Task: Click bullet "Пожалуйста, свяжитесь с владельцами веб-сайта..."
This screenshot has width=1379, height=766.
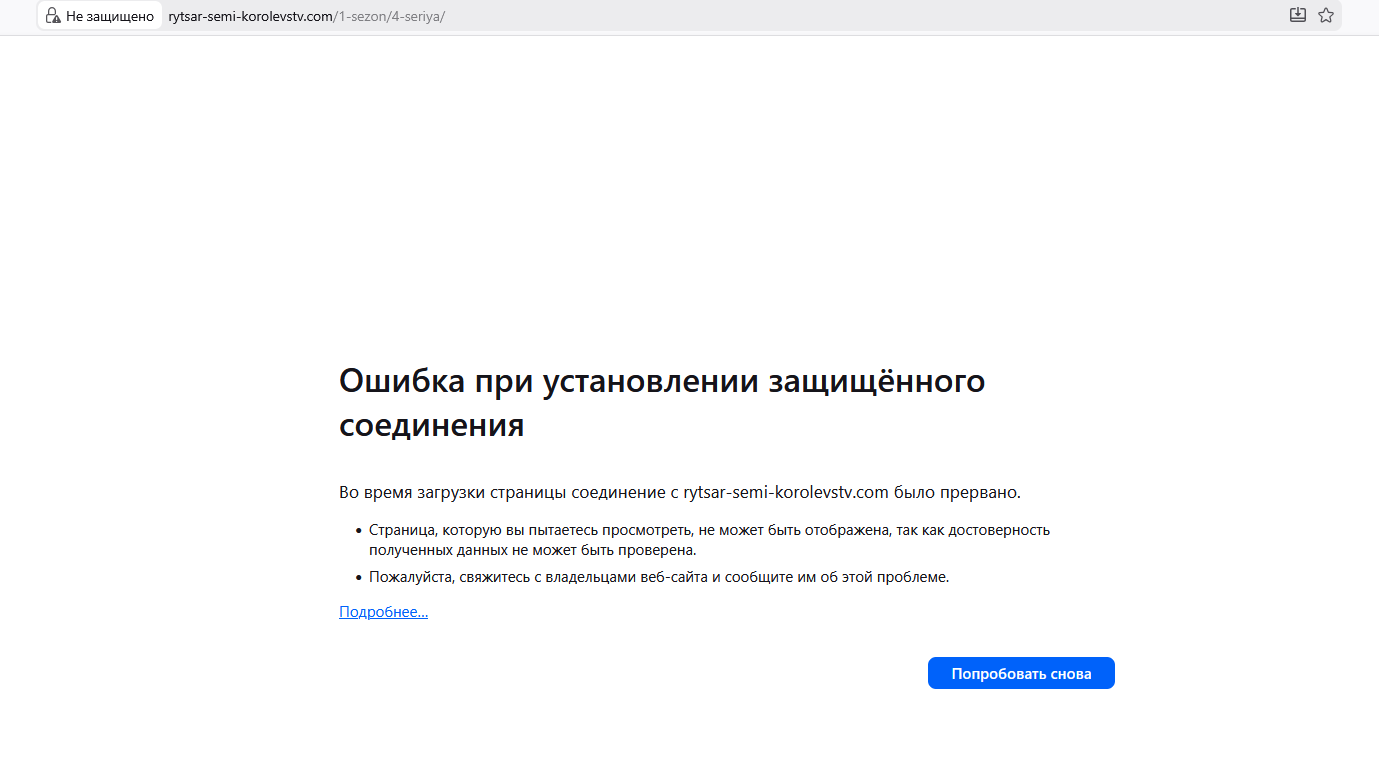Action: pyautogui.click(x=659, y=577)
